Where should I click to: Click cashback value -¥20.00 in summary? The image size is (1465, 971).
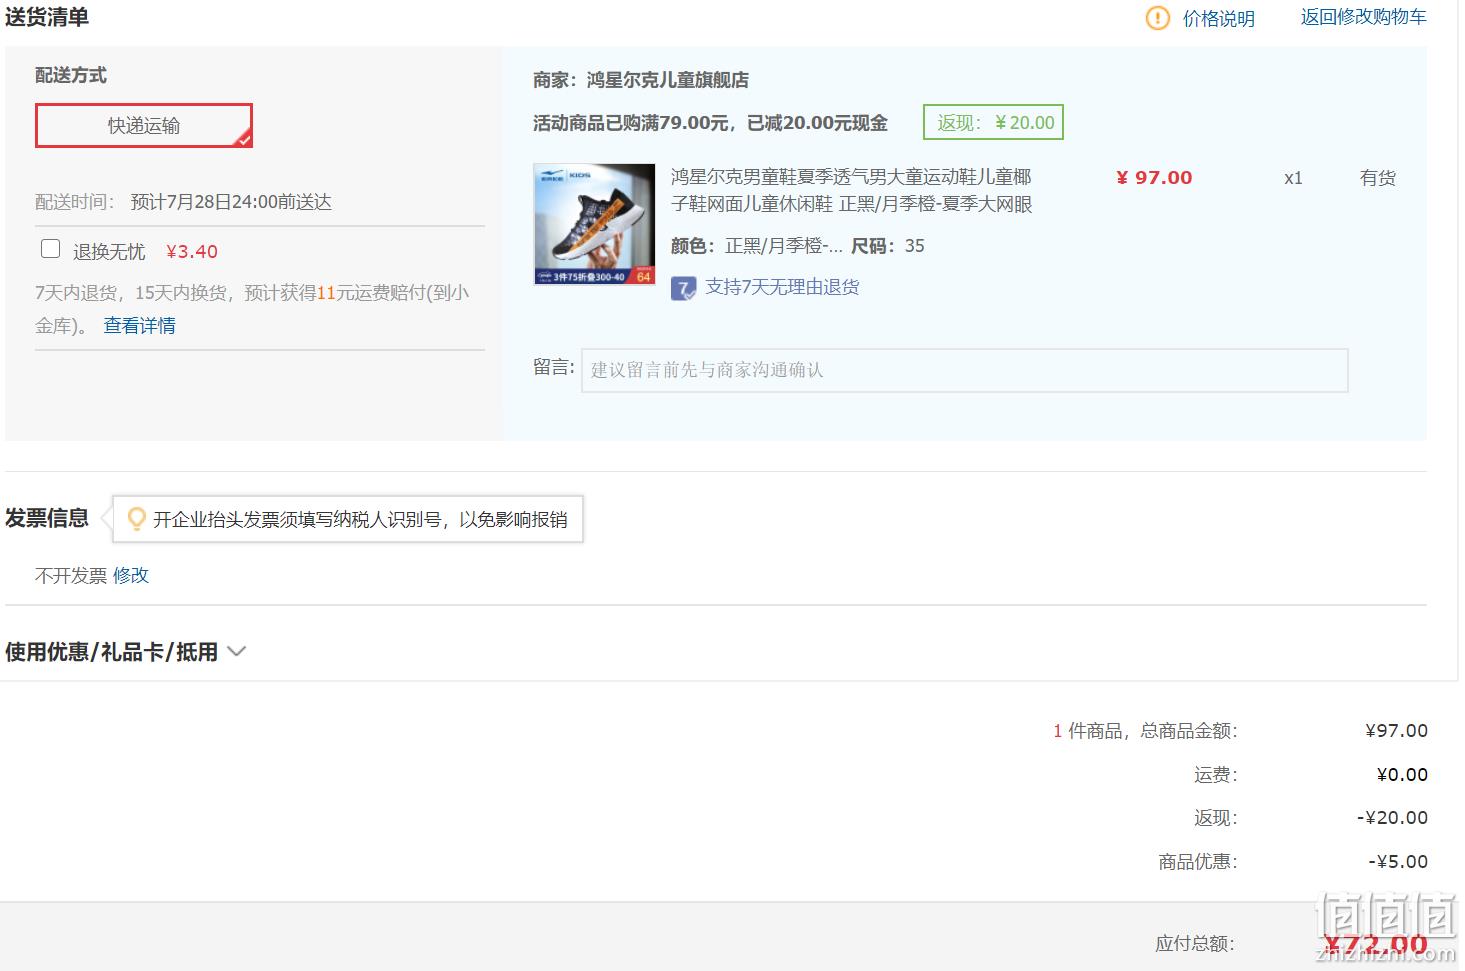[x=1392, y=818]
